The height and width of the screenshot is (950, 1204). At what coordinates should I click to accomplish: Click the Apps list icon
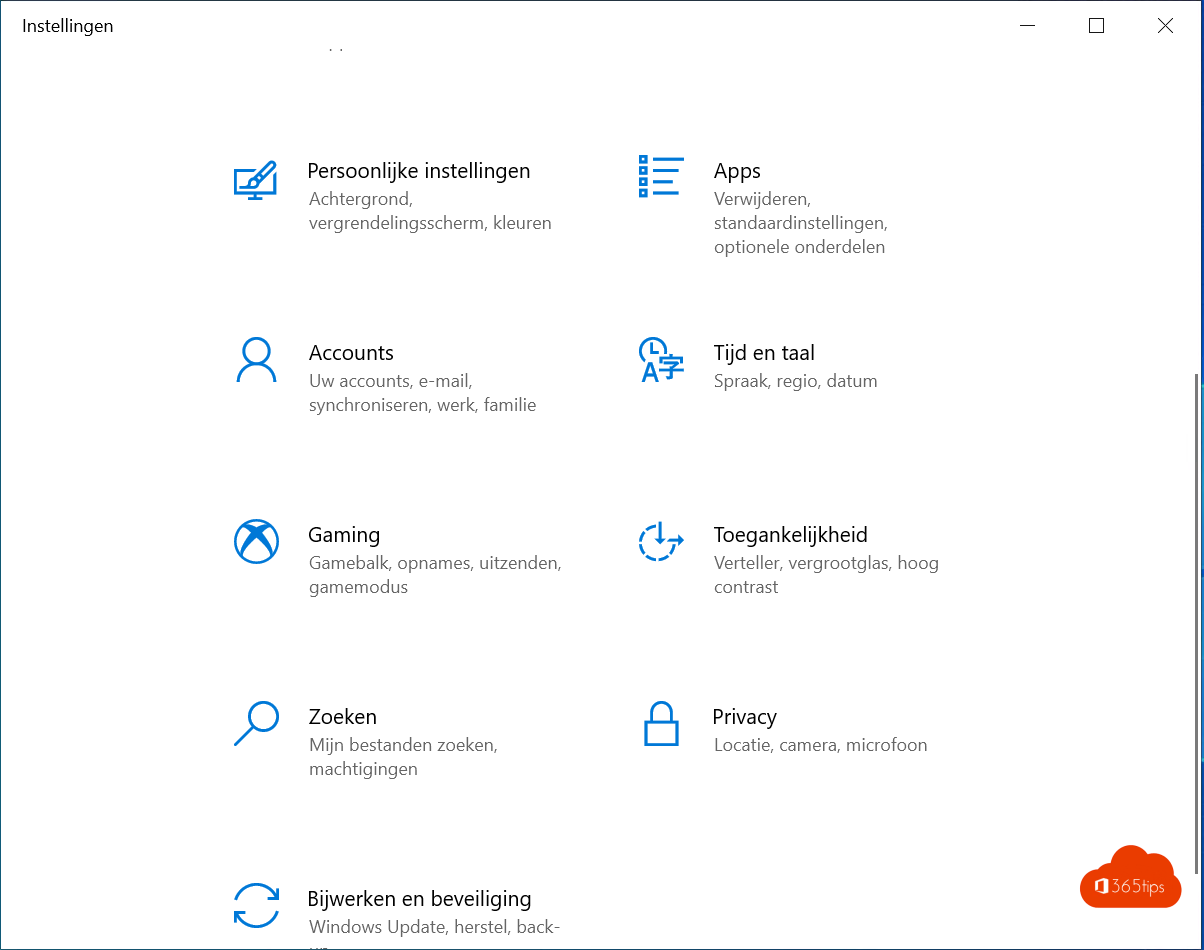pyautogui.click(x=661, y=177)
